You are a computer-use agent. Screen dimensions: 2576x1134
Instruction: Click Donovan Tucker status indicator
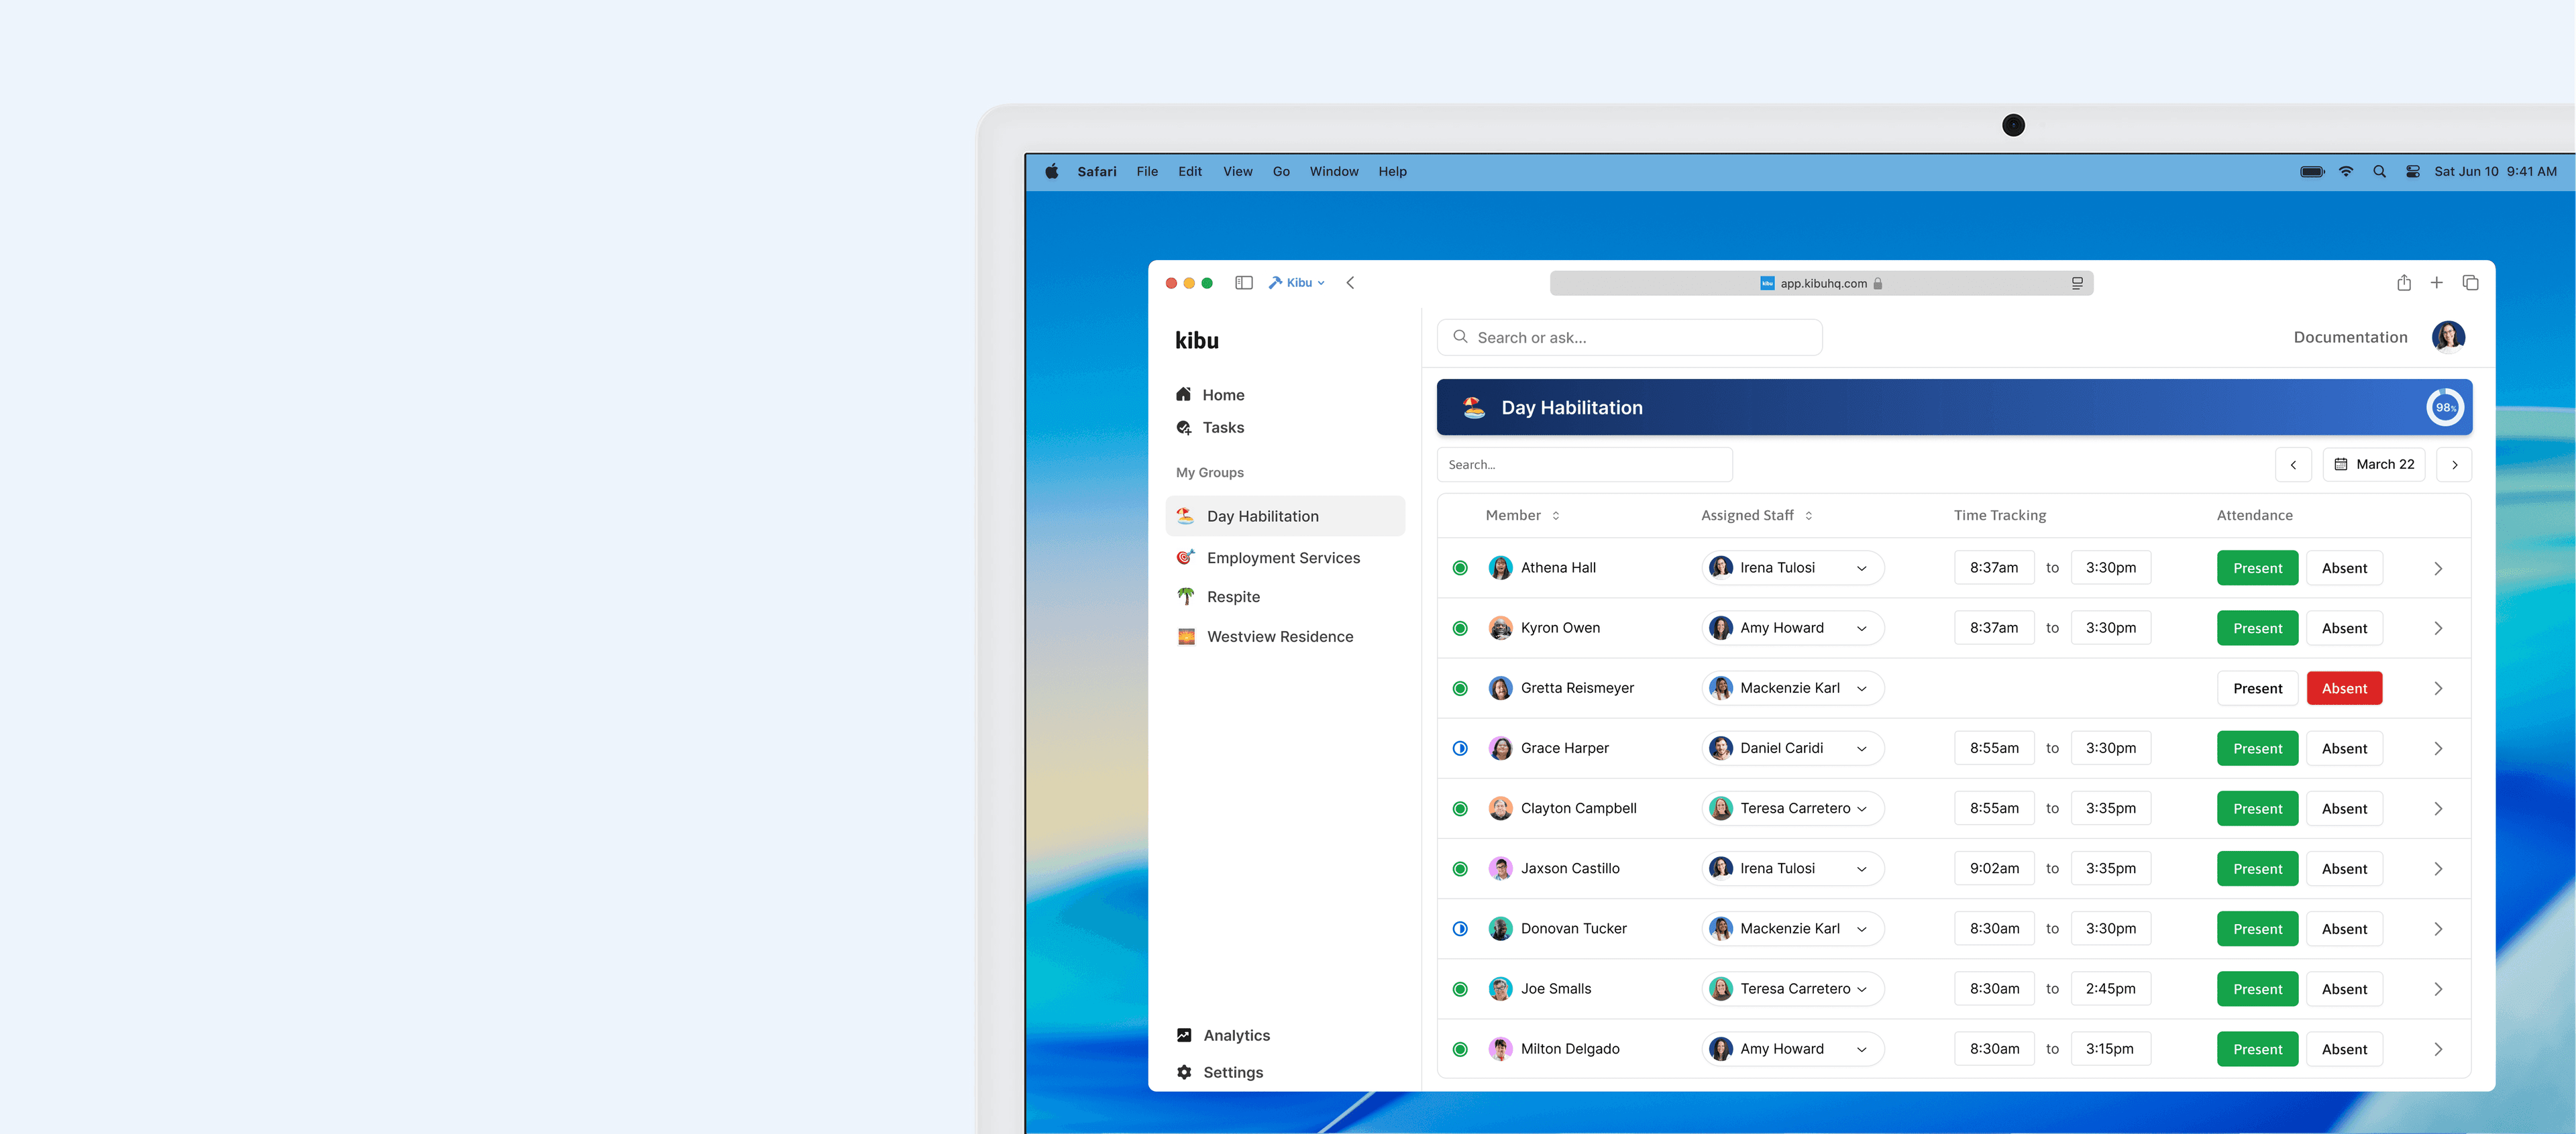(x=1459, y=928)
